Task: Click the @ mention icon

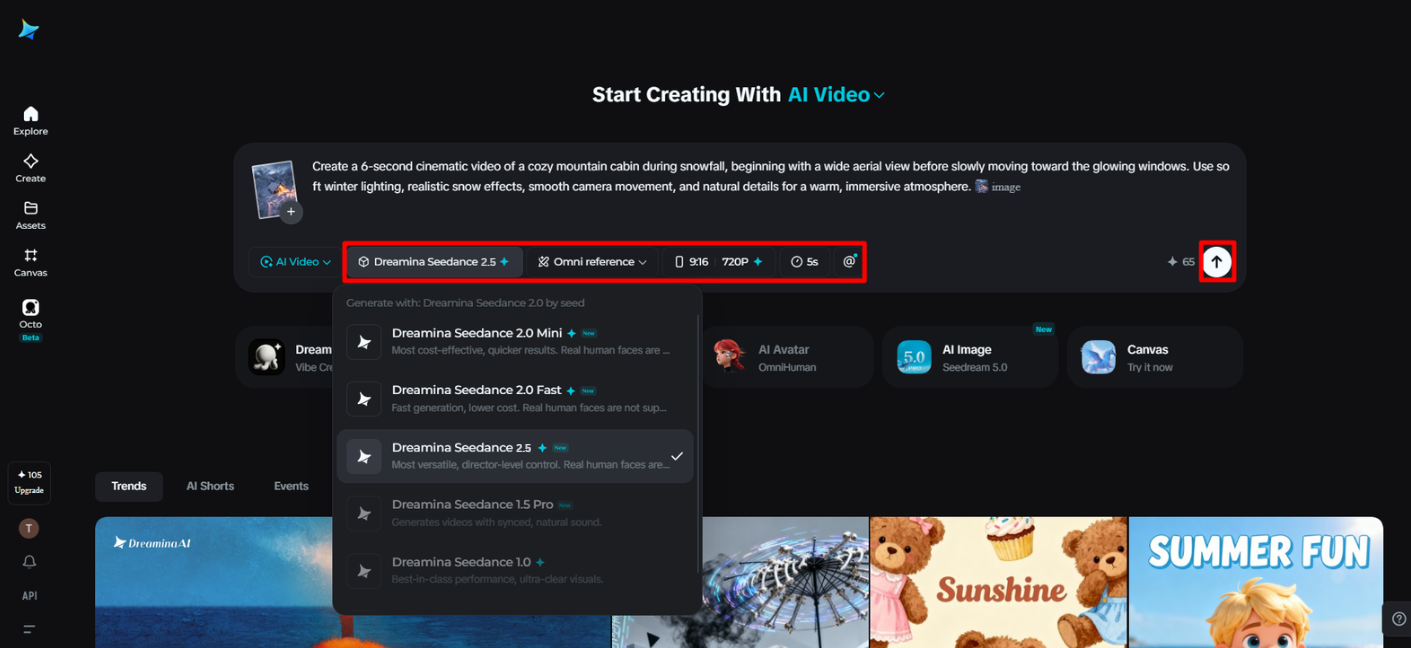Action: tap(849, 262)
